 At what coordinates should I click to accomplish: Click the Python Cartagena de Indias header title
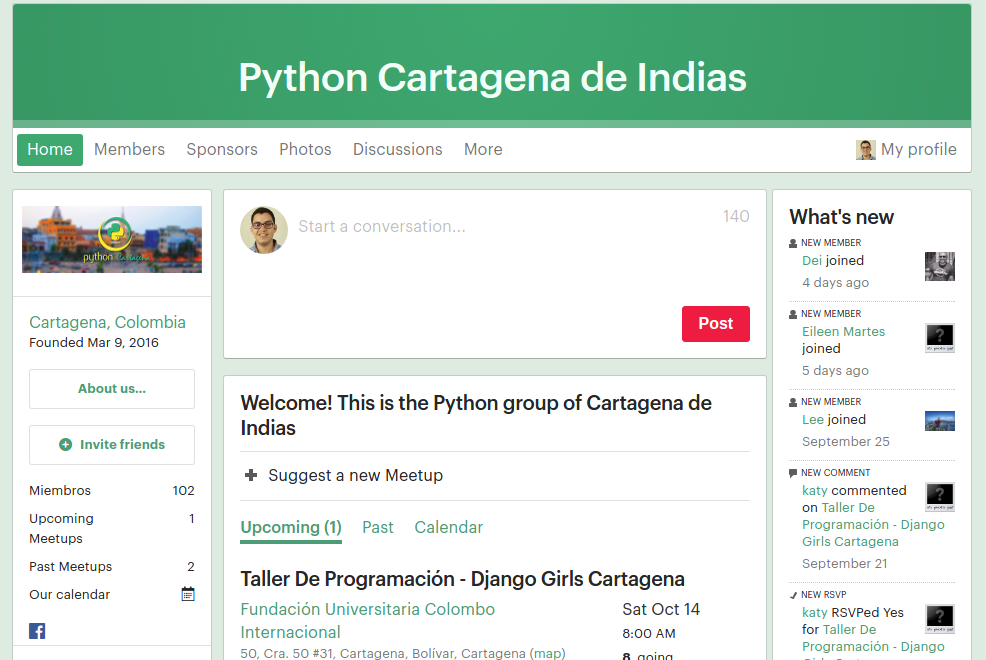(x=492, y=77)
